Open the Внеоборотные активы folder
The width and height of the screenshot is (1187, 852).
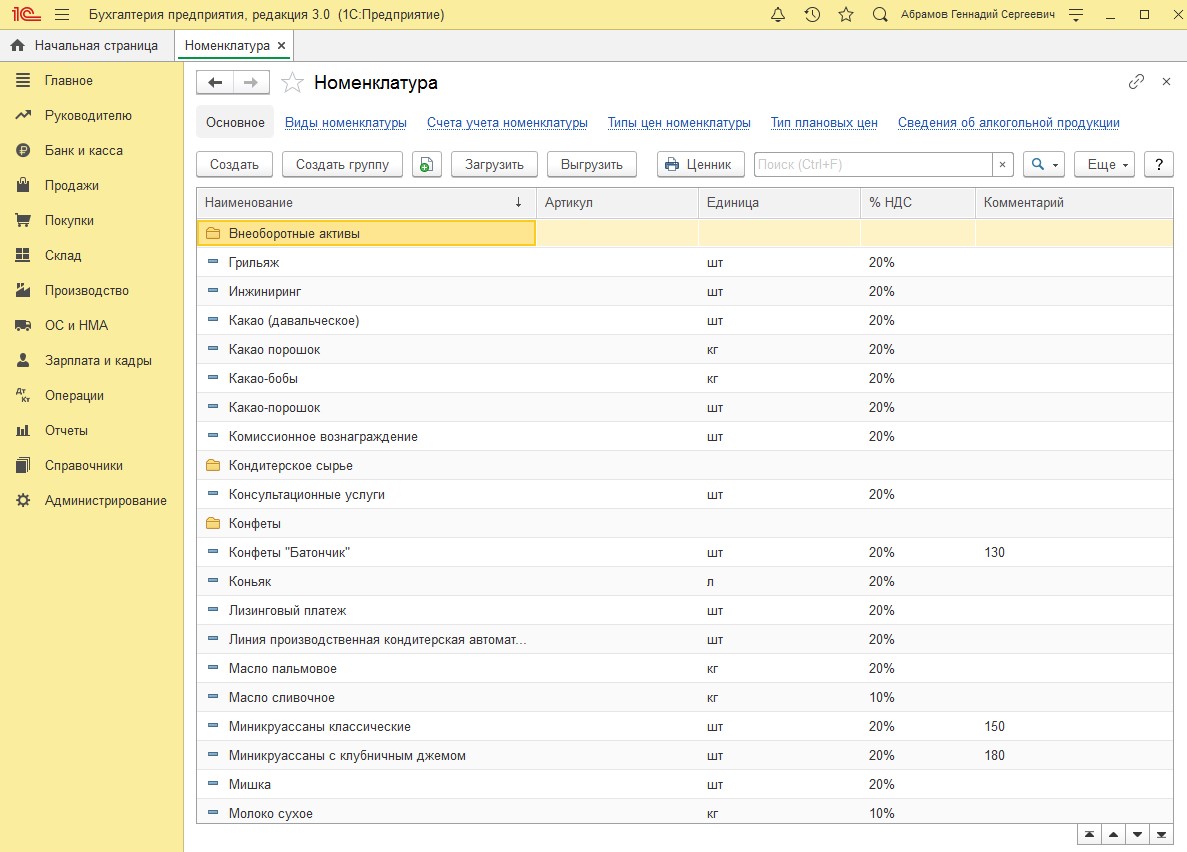click(x=294, y=234)
